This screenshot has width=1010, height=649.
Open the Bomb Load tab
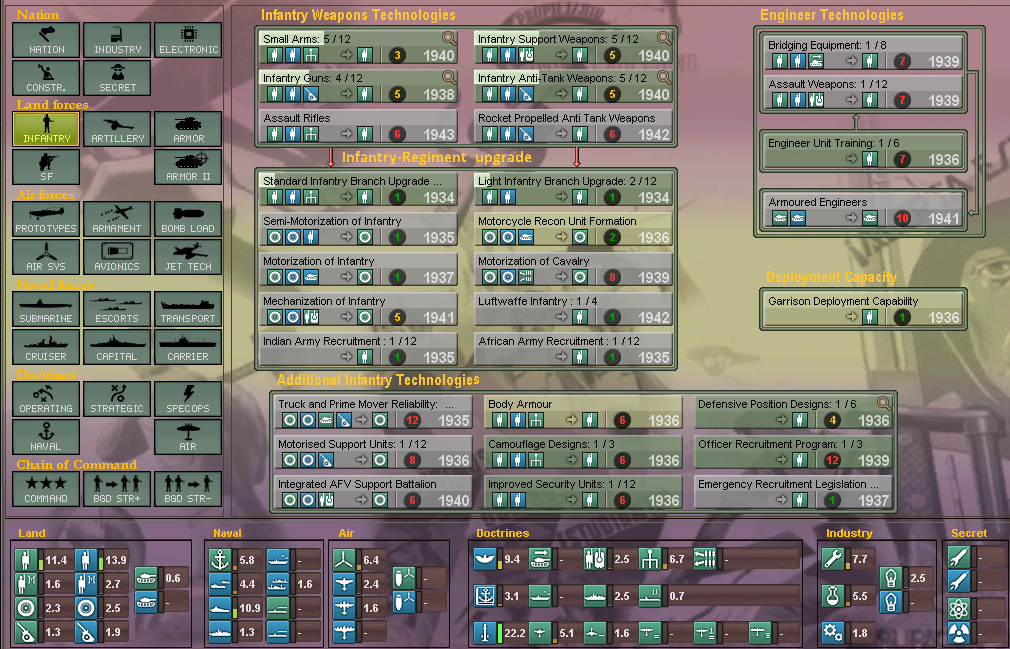(188, 219)
